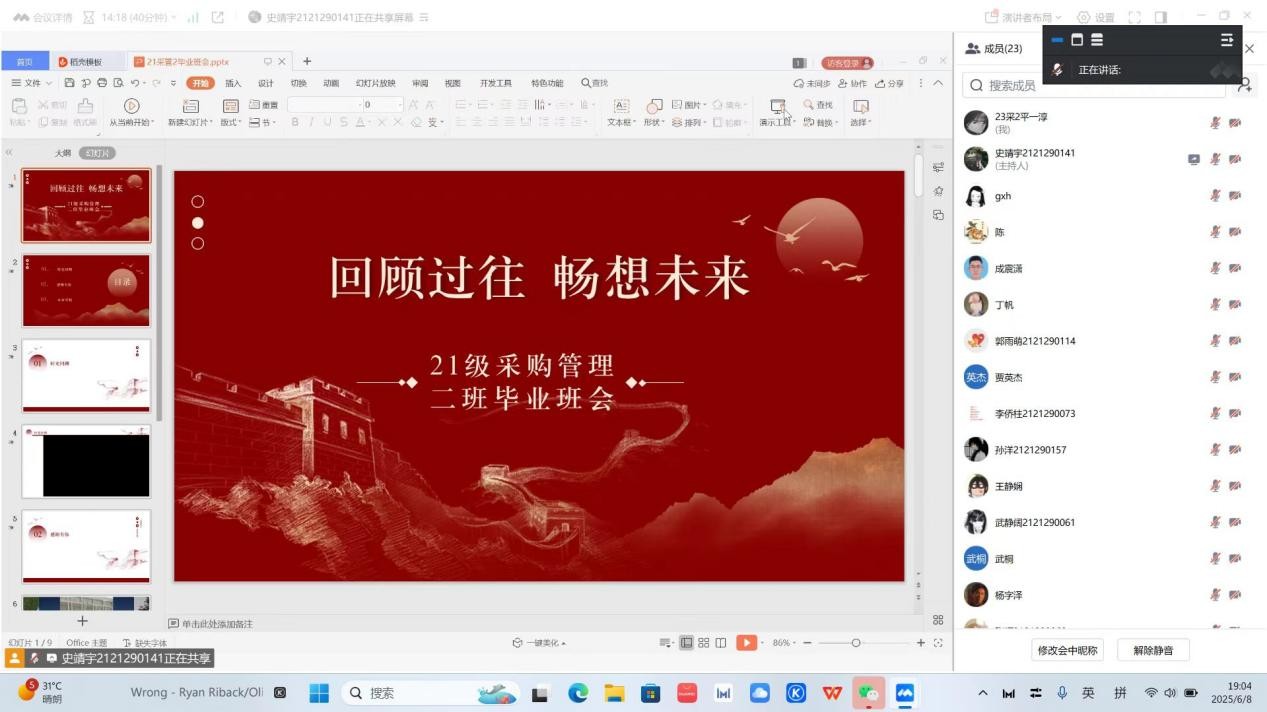1267x712 pixels.
Task: Toggle camera icon for member gxh
Action: pos(1235,196)
